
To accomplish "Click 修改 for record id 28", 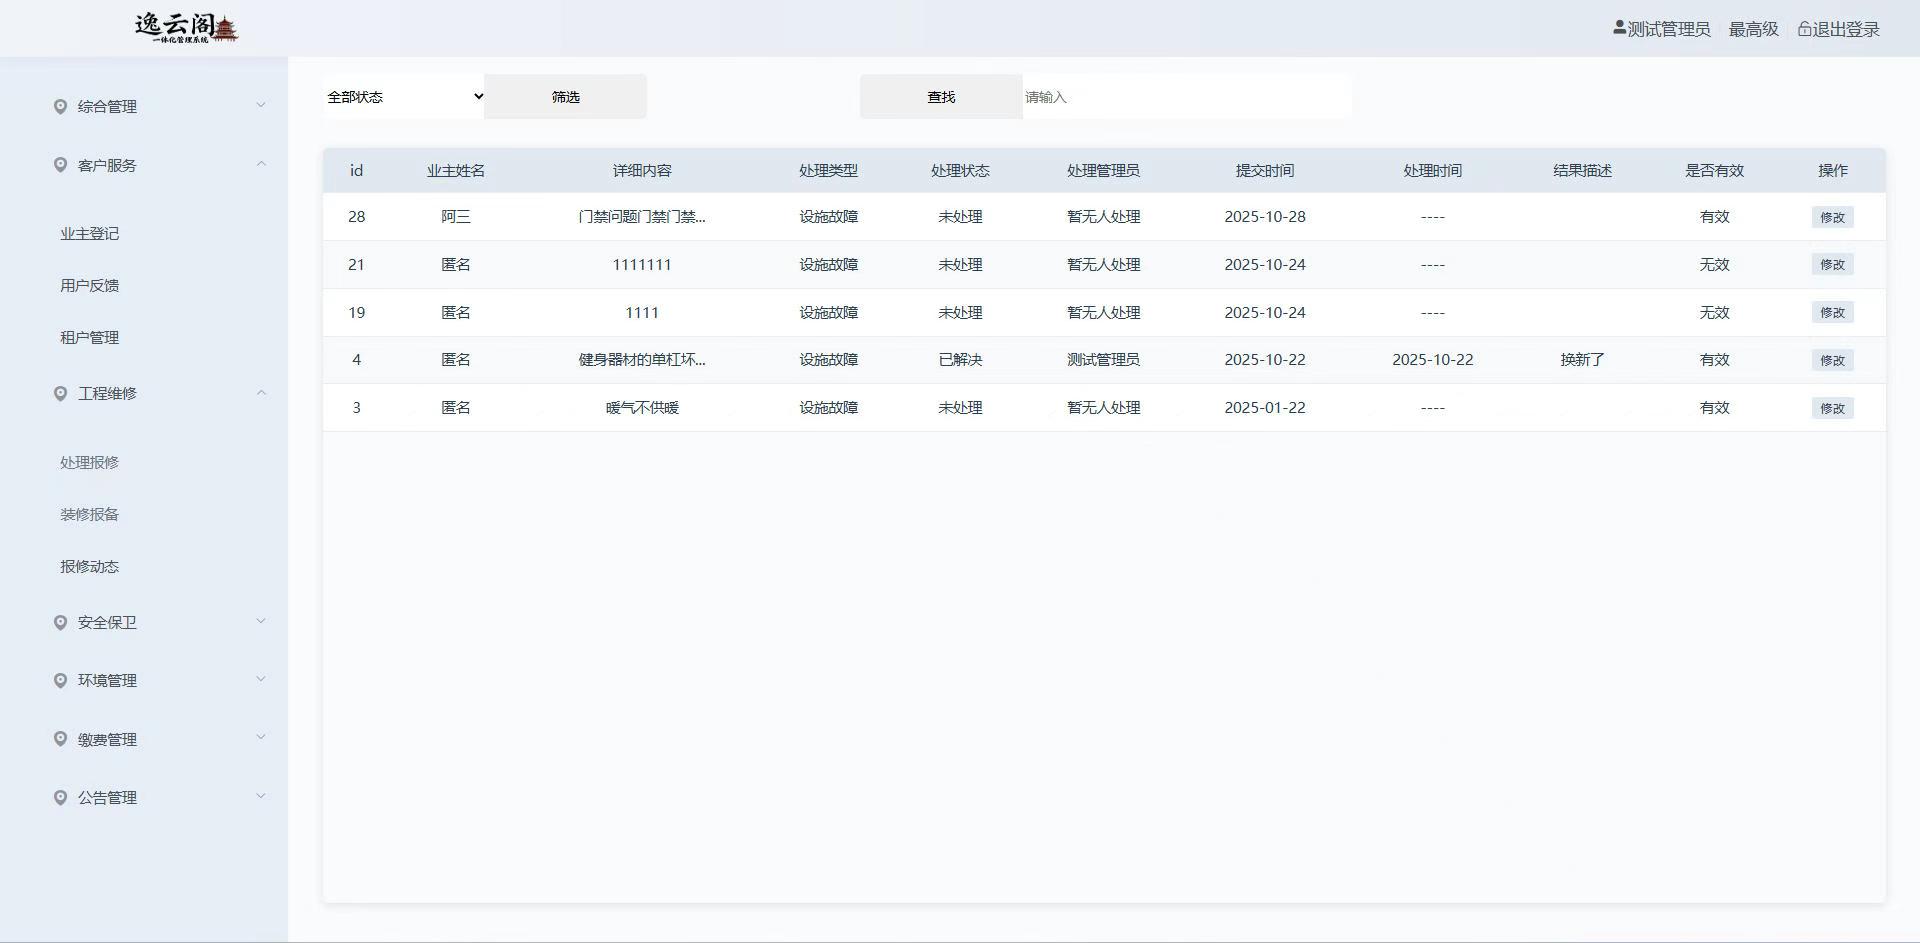I will pos(1832,217).
